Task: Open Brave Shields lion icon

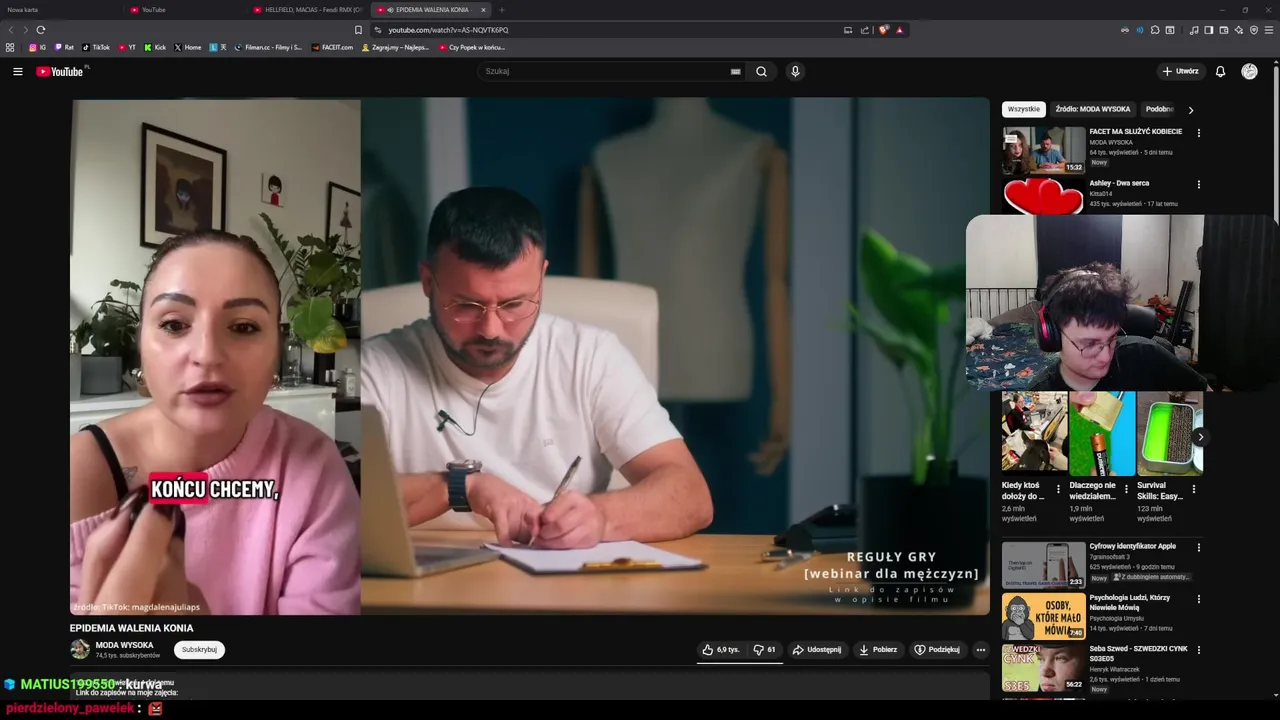Action: pos(884,30)
